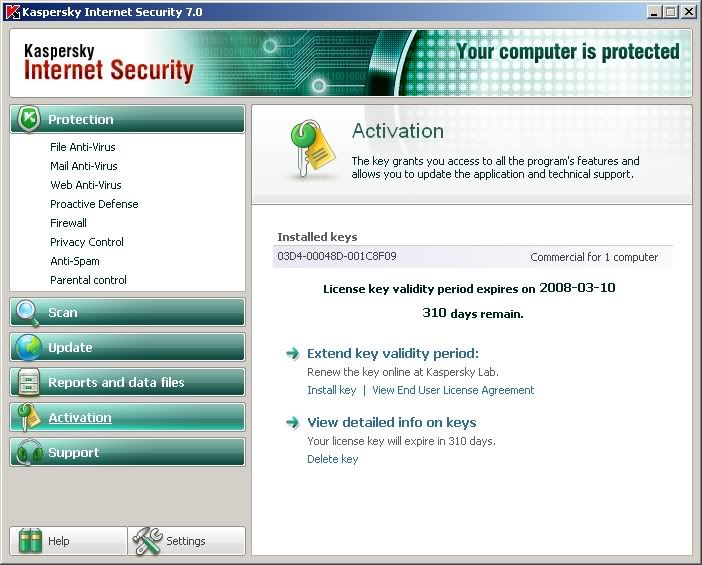Select the Activation section
Image resolution: width=702 pixels, height=565 pixels.
(x=127, y=417)
